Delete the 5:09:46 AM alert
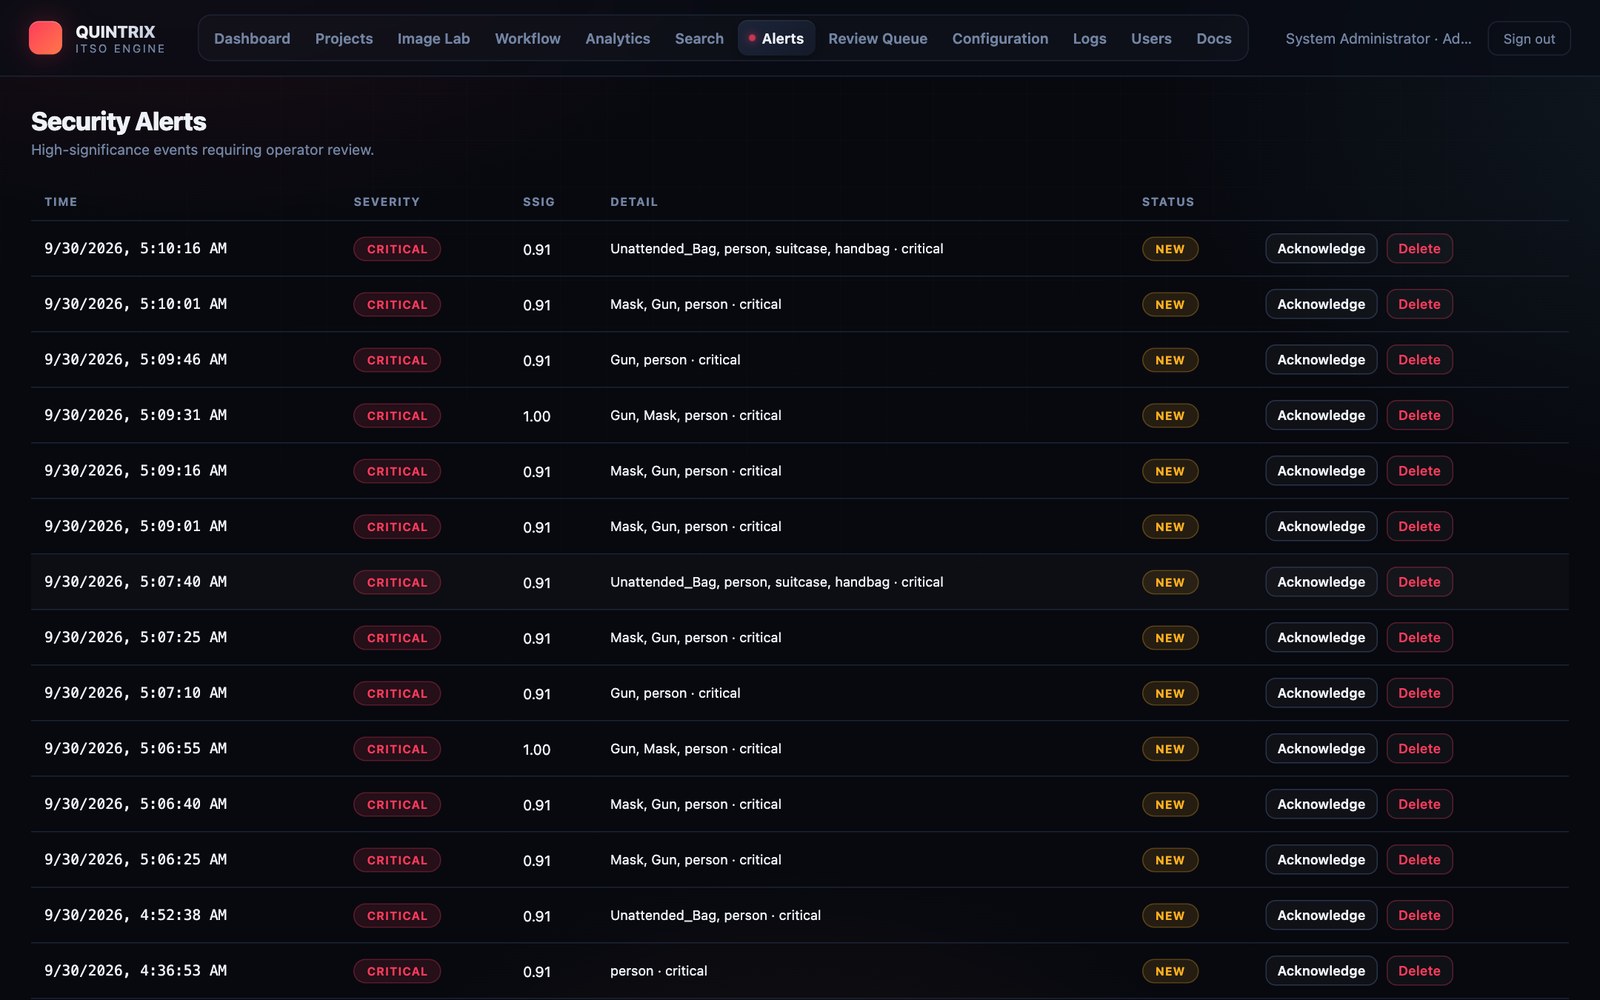 (1419, 360)
